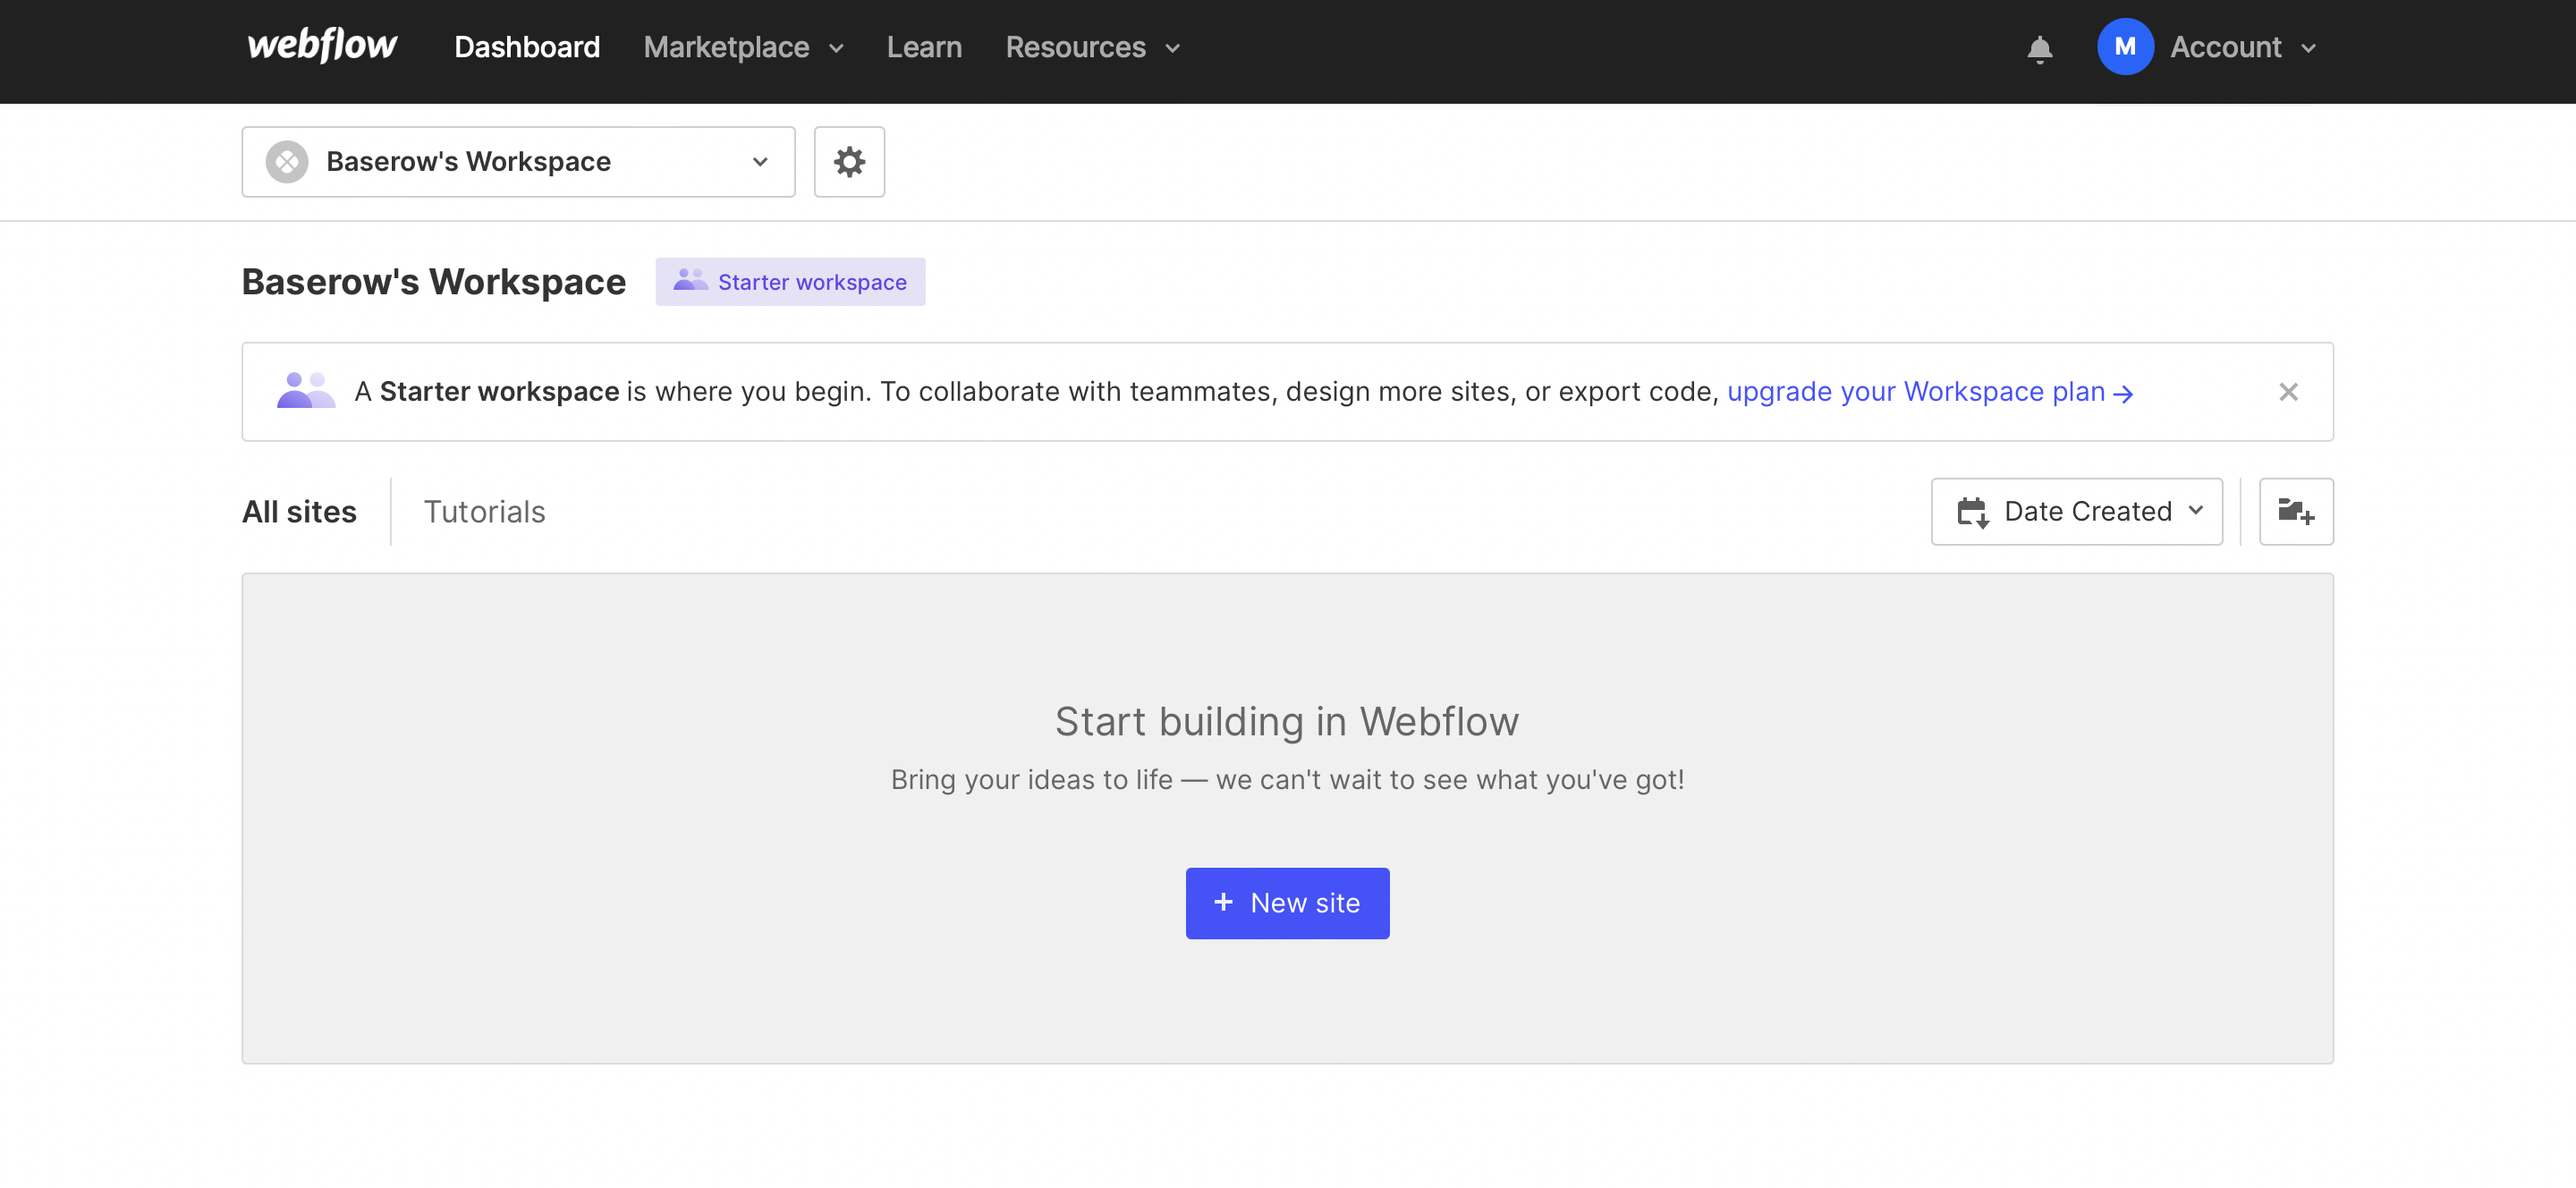The width and height of the screenshot is (2576, 1188).
Task: Click the New site button
Action: click(x=1286, y=903)
